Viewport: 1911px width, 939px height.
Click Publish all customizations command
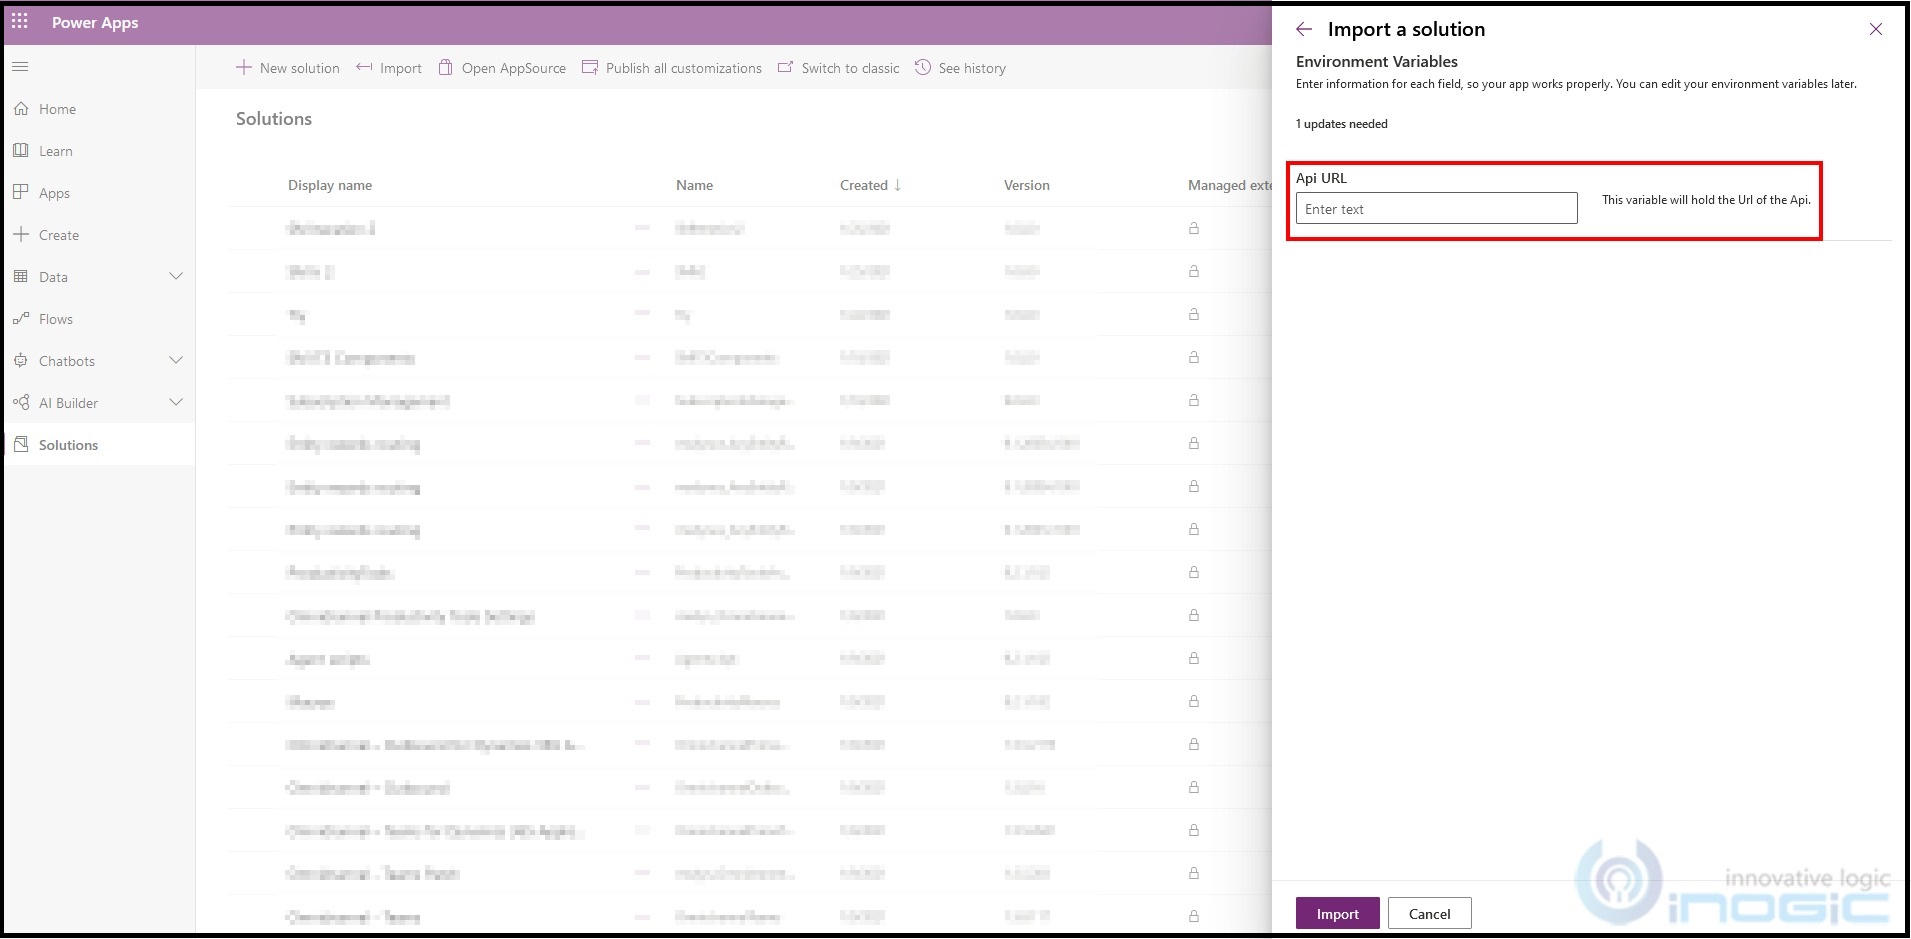[672, 68]
